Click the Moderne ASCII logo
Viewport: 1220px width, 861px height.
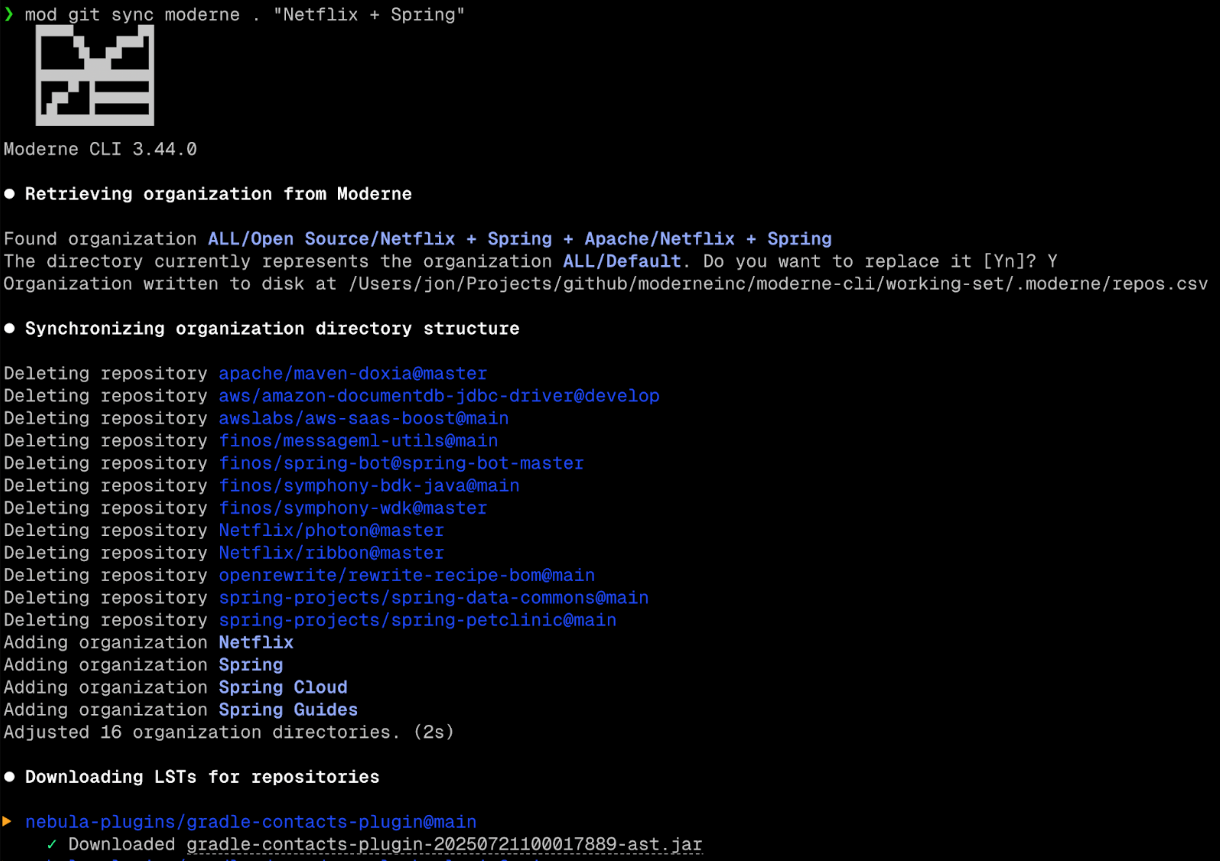tap(95, 75)
